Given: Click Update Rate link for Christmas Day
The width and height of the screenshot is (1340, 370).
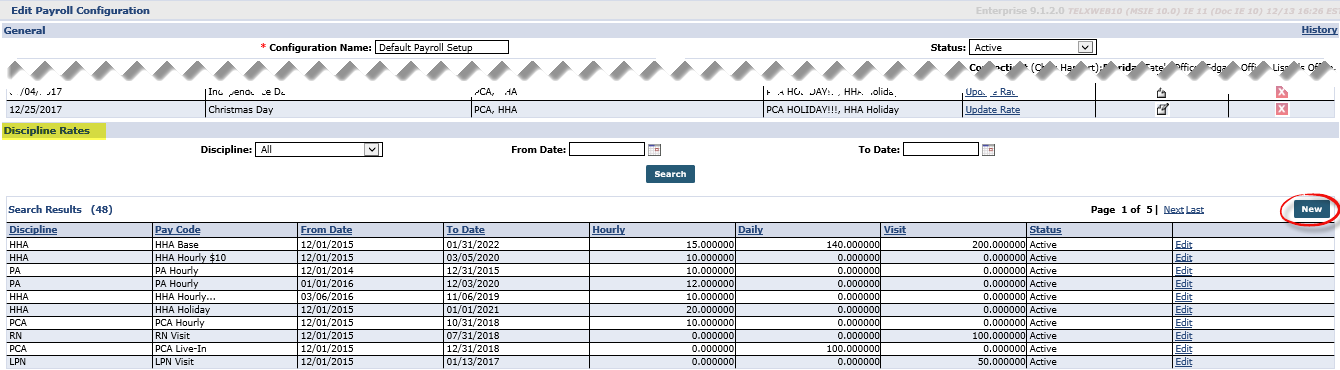Looking at the screenshot, I should click(992, 110).
